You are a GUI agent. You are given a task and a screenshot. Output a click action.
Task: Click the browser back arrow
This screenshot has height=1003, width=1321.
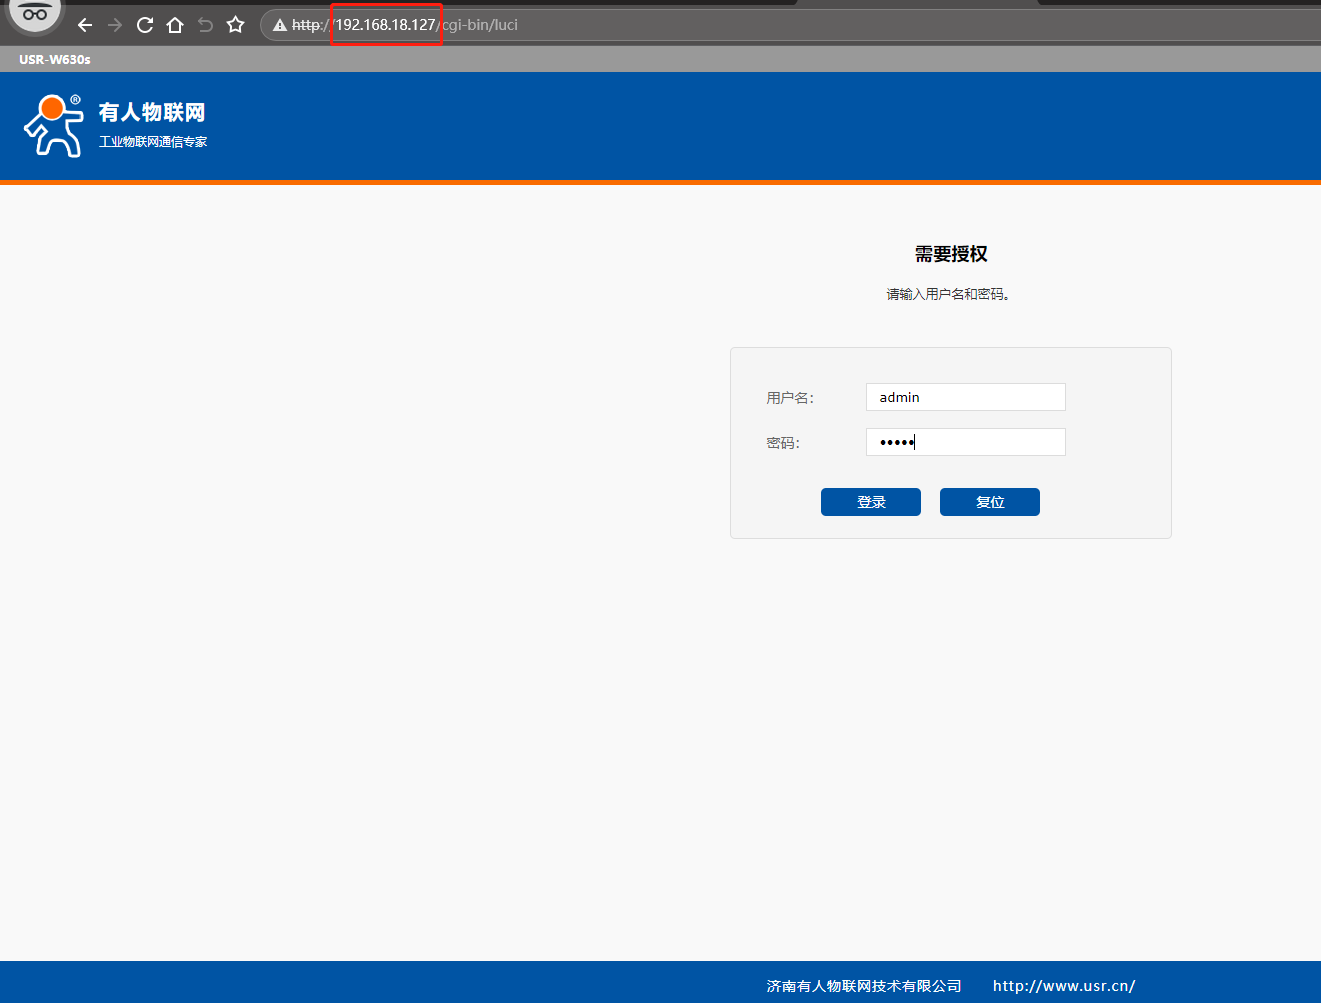(85, 25)
